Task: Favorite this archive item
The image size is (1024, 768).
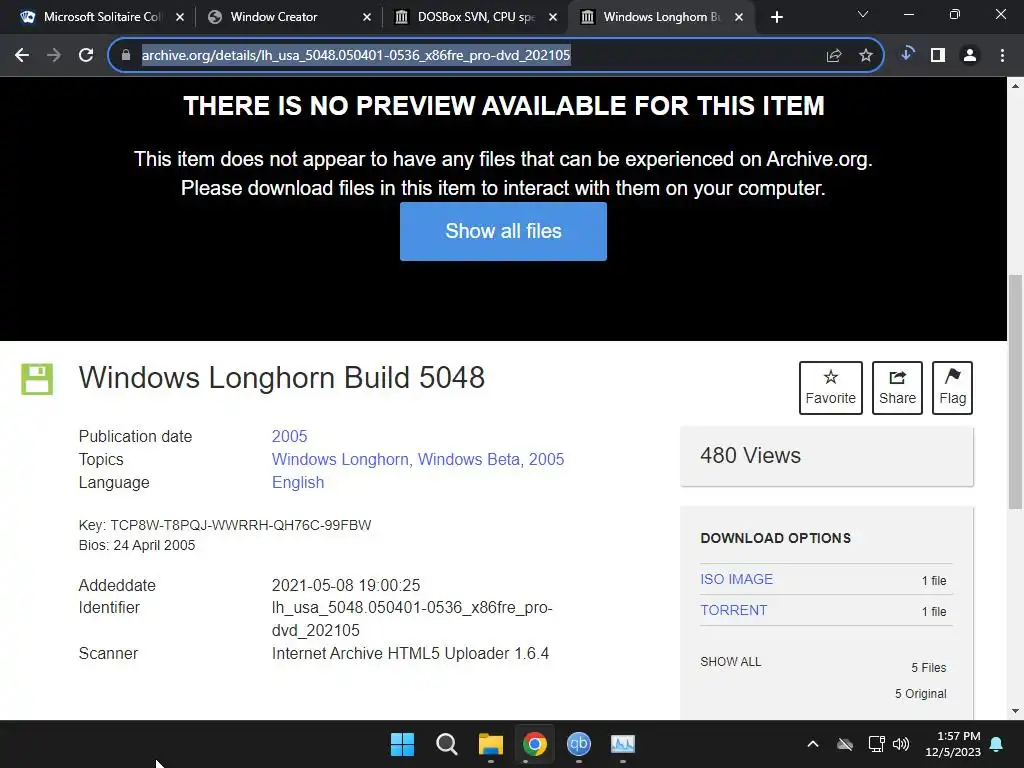Action: click(x=831, y=388)
